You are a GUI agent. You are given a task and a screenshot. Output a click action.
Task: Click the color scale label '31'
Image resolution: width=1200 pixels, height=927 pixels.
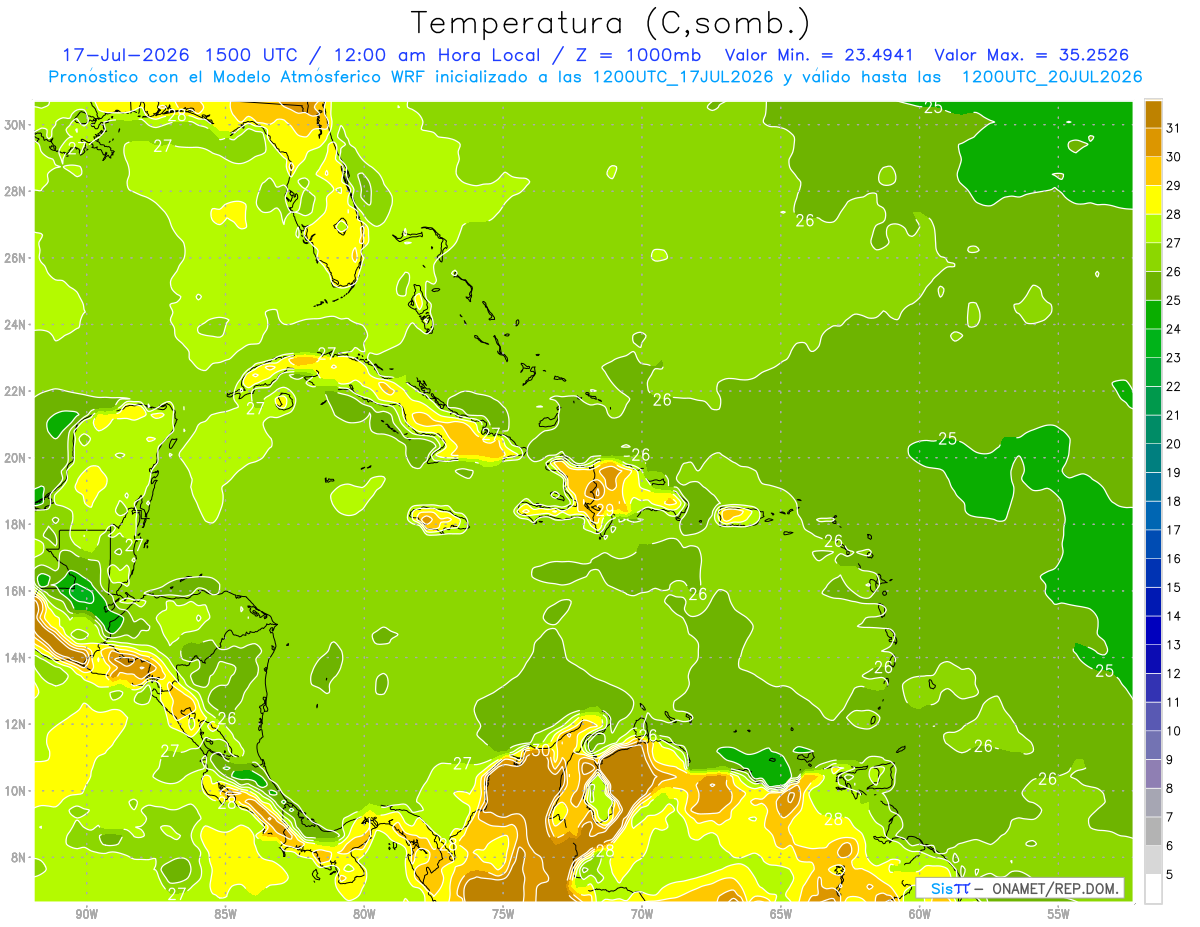[1174, 127]
